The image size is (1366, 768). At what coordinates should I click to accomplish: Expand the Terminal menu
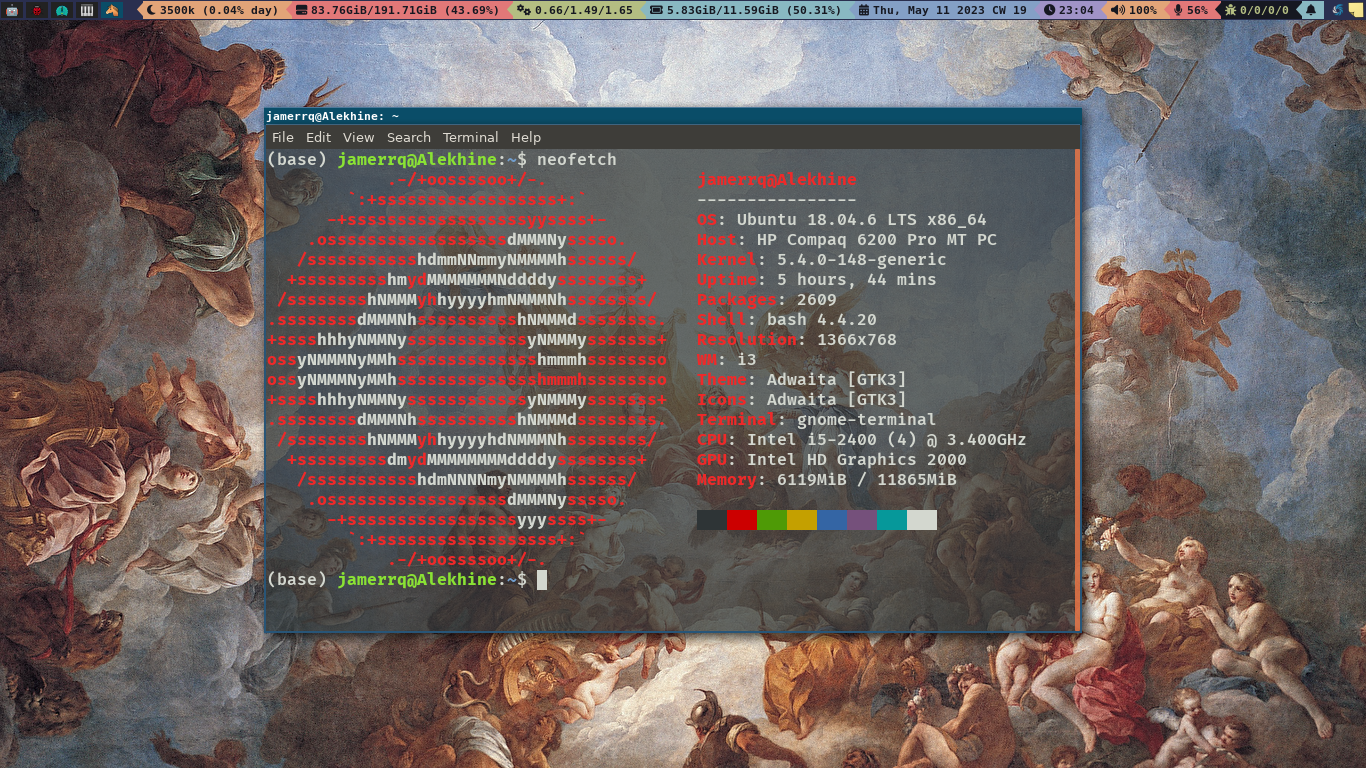coord(470,138)
